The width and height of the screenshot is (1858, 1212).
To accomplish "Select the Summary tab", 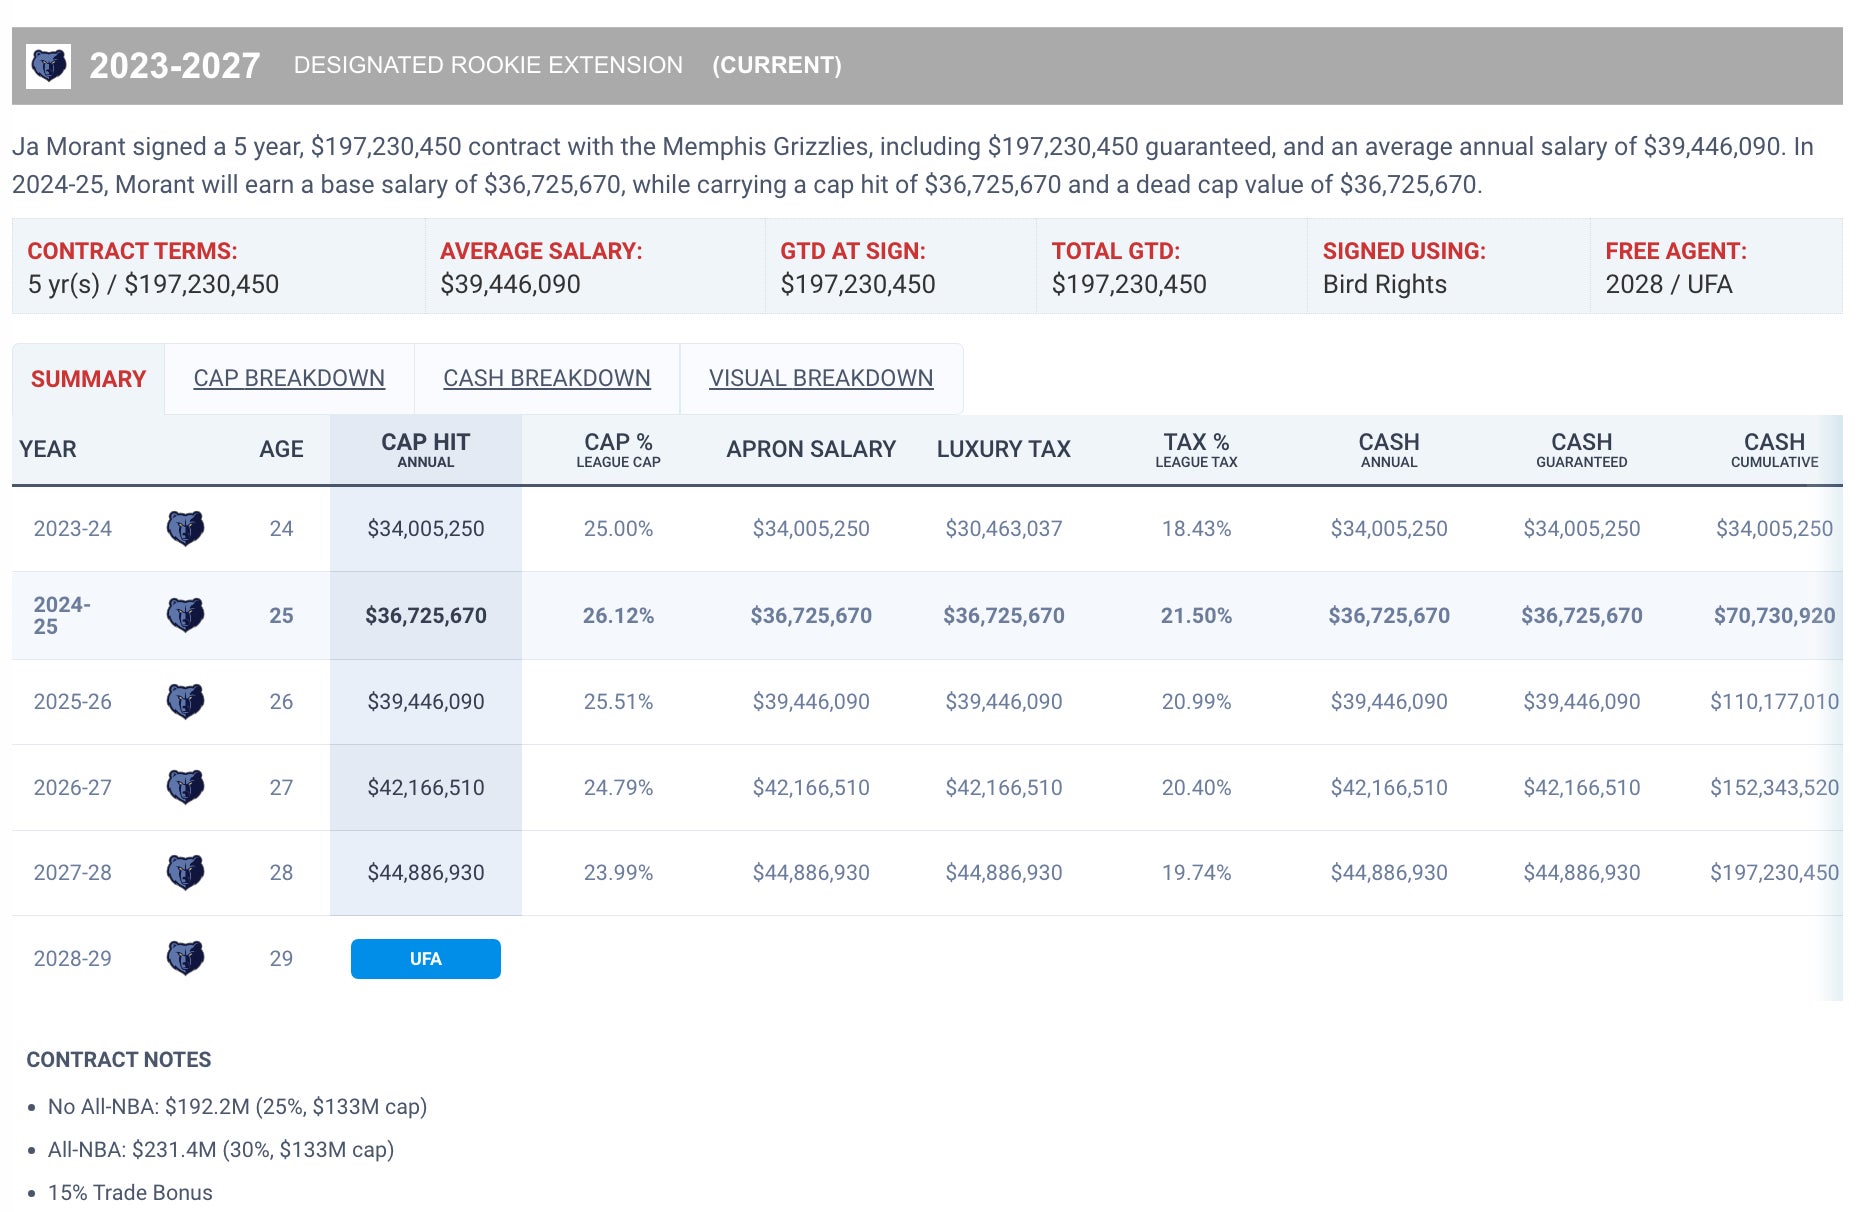I will (88, 379).
